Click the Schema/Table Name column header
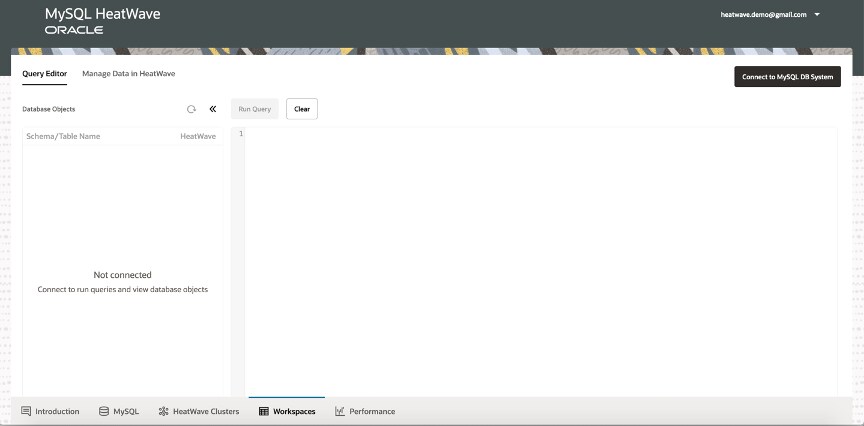The image size is (864, 426). 63,136
